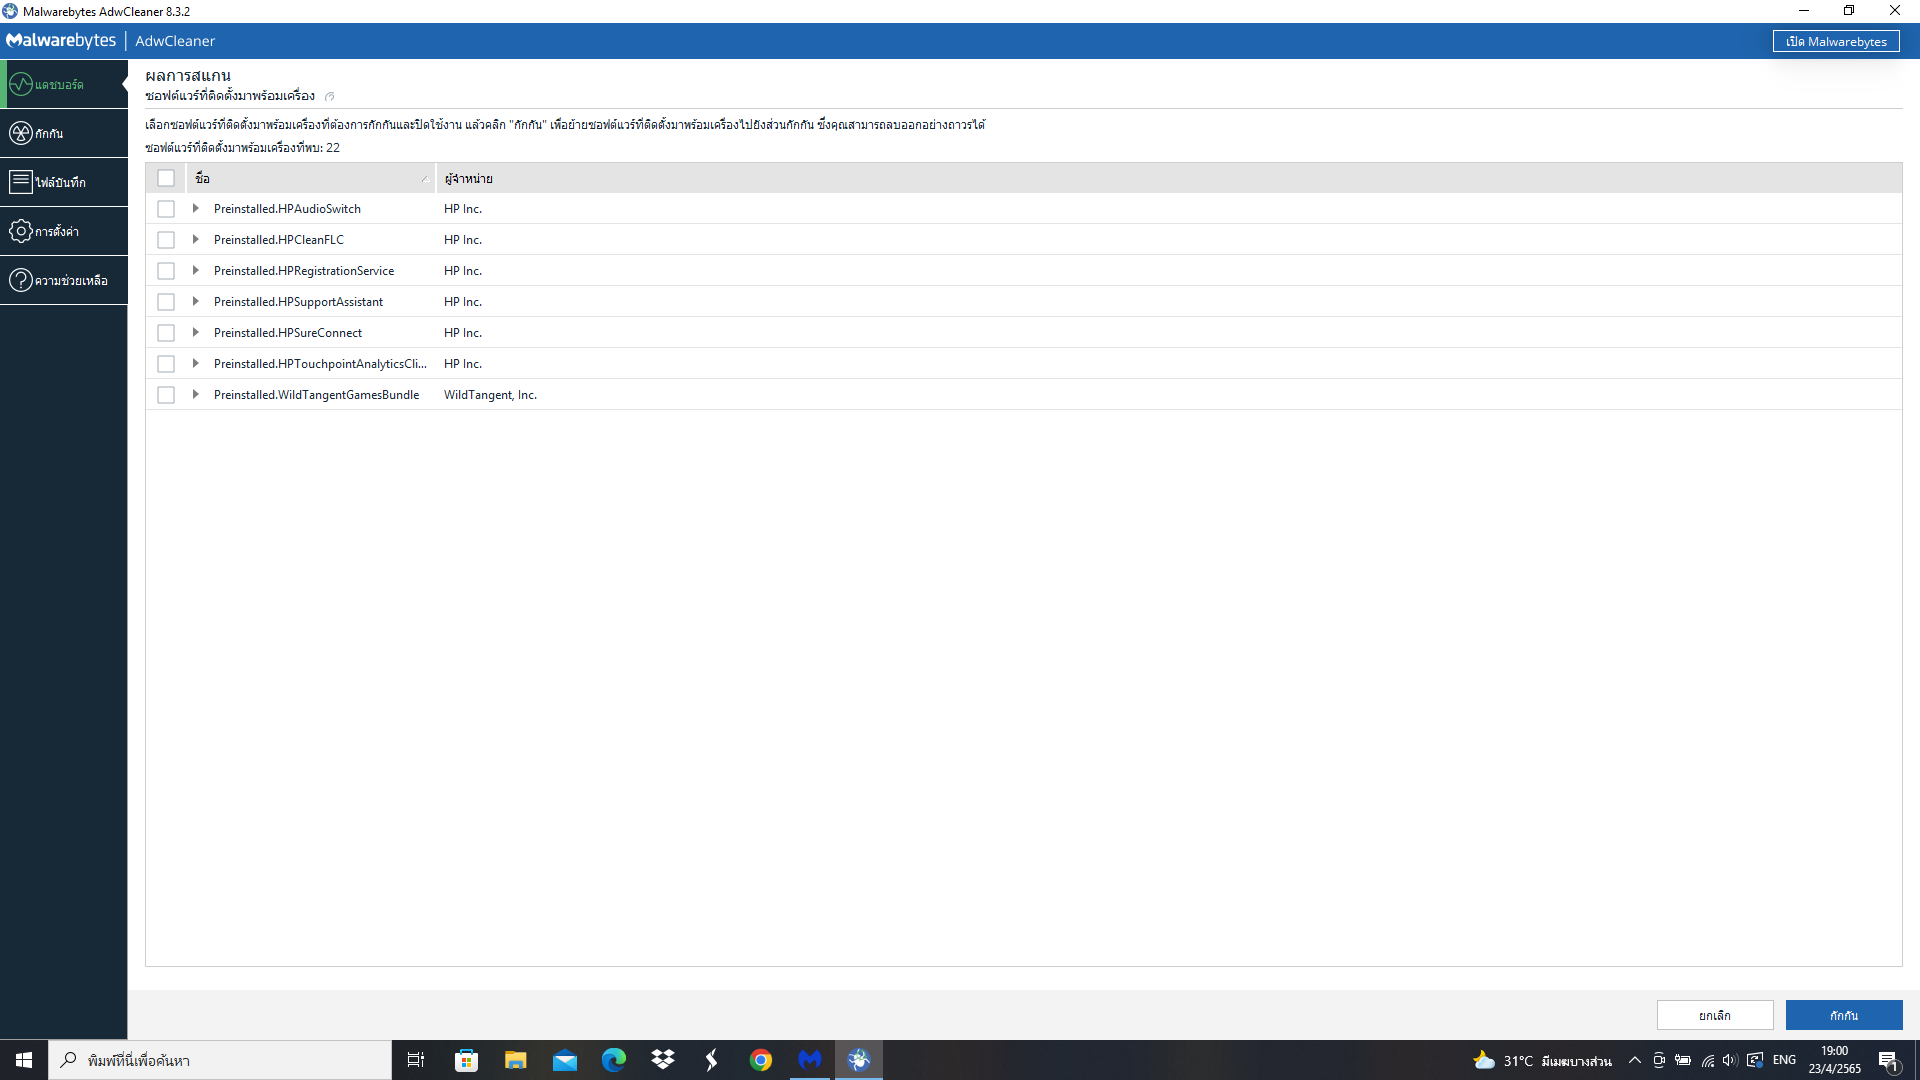1920x1080 pixels.
Task: Open Google Chrome from taskbar
Action: [x=761, y=1060]
